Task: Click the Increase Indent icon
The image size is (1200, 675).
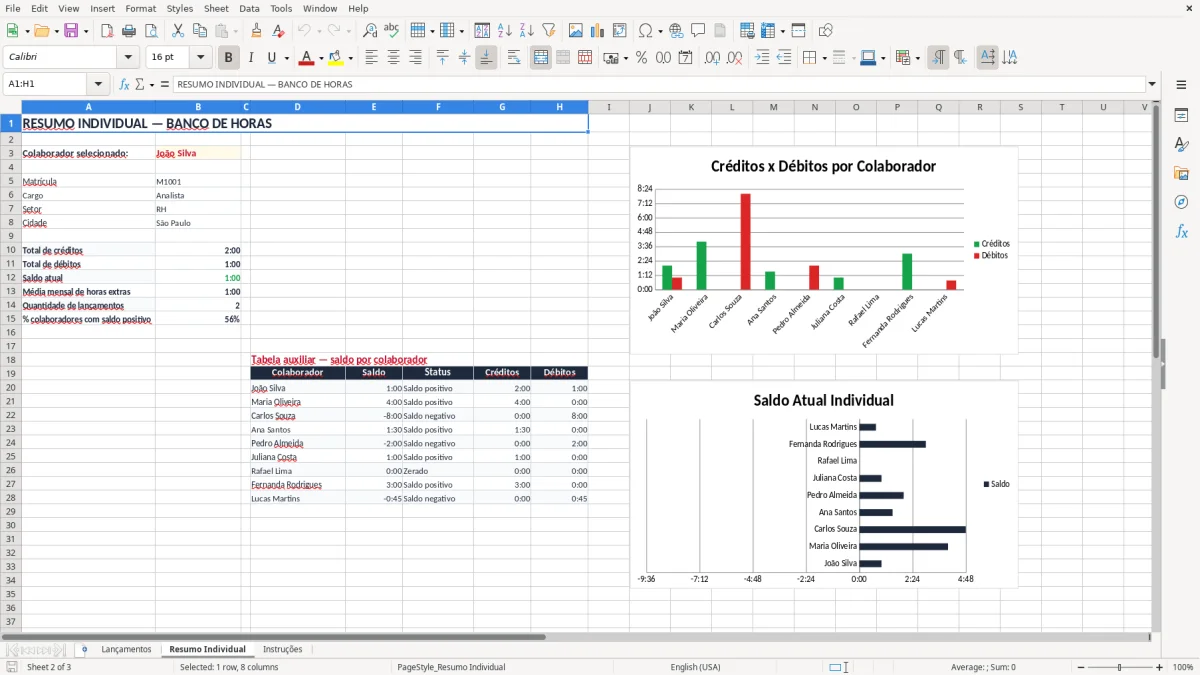Action: (762, 58)
